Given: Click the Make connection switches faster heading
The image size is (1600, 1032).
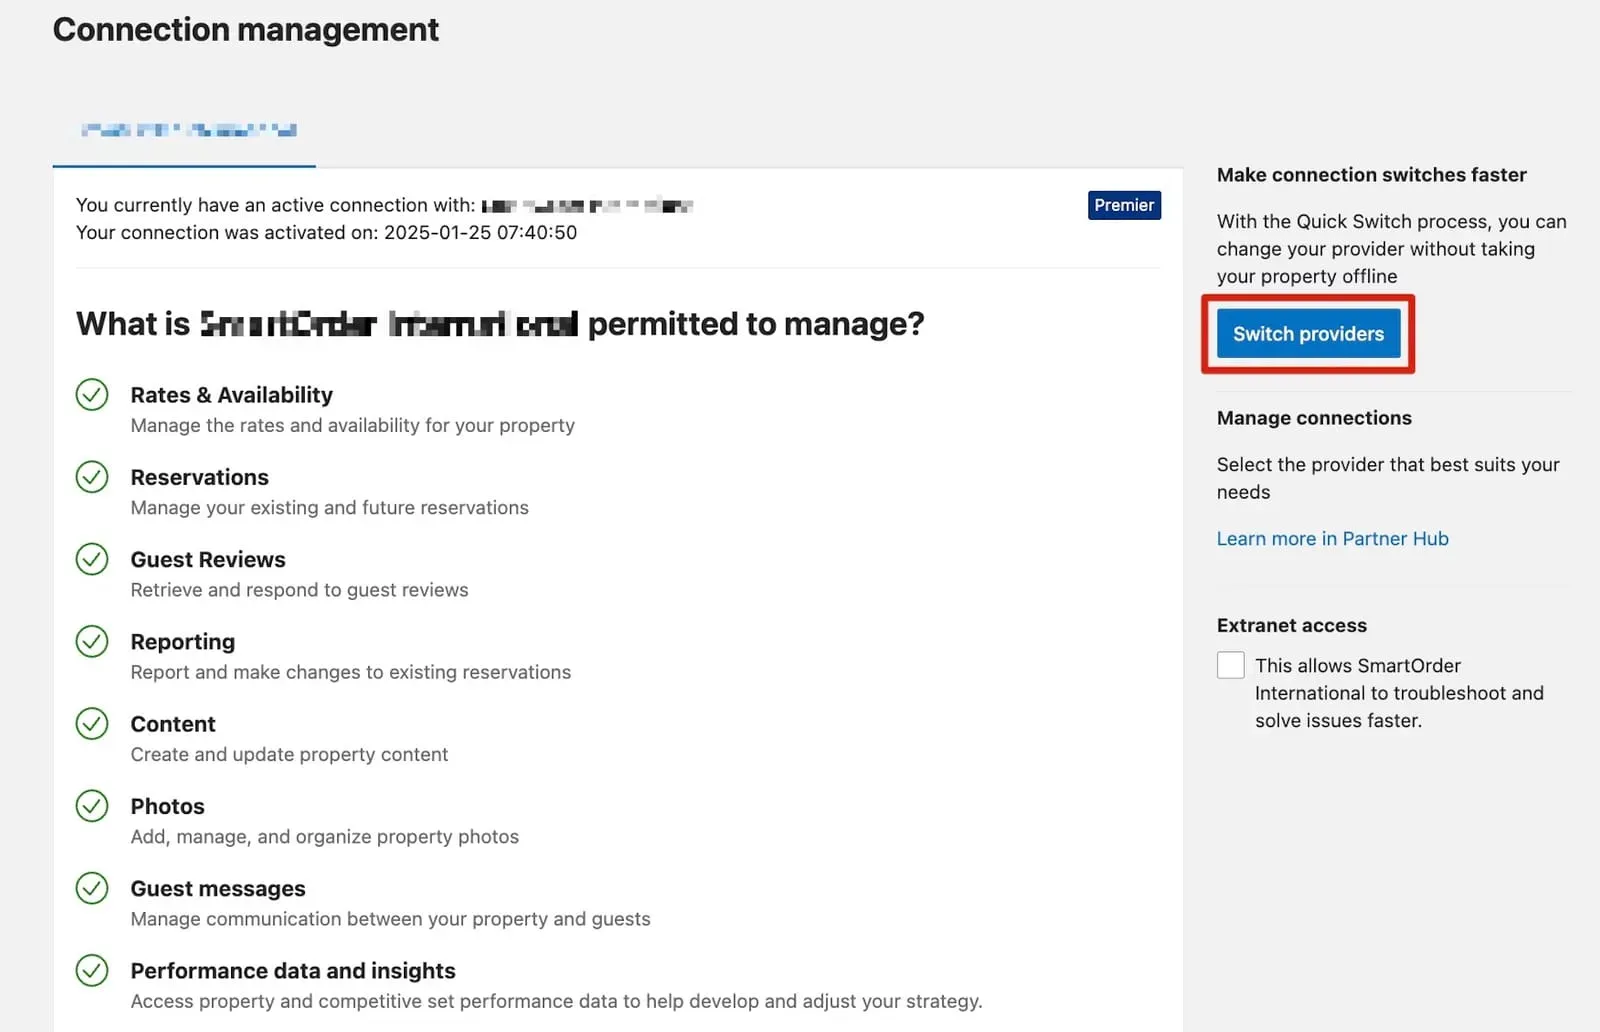Looking at the screenshot, I should tap(1371, 174).
